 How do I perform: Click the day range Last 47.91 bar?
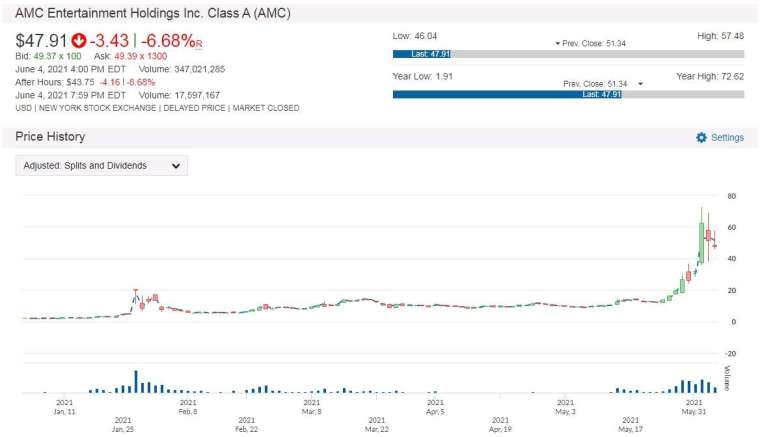(422, 54)
